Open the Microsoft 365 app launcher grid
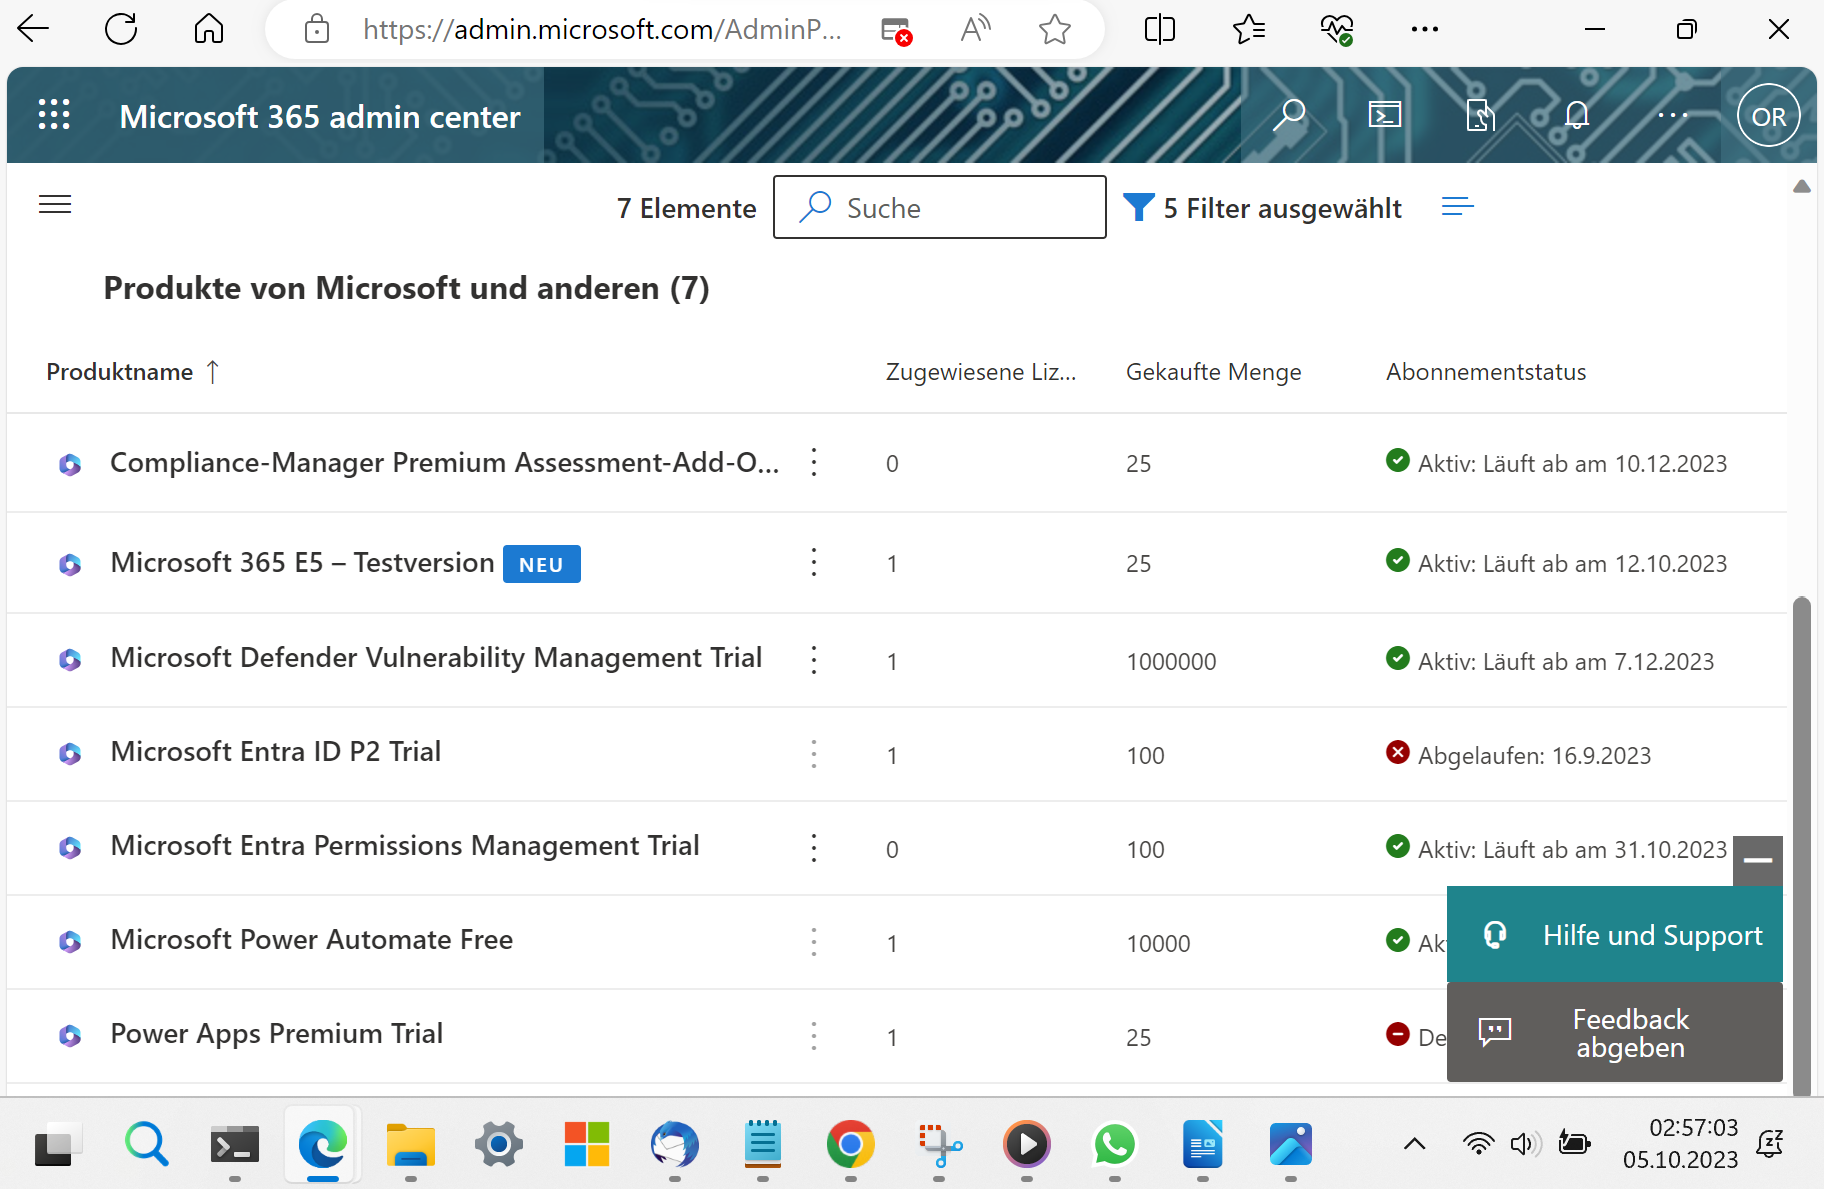 (x=55, y=115)
